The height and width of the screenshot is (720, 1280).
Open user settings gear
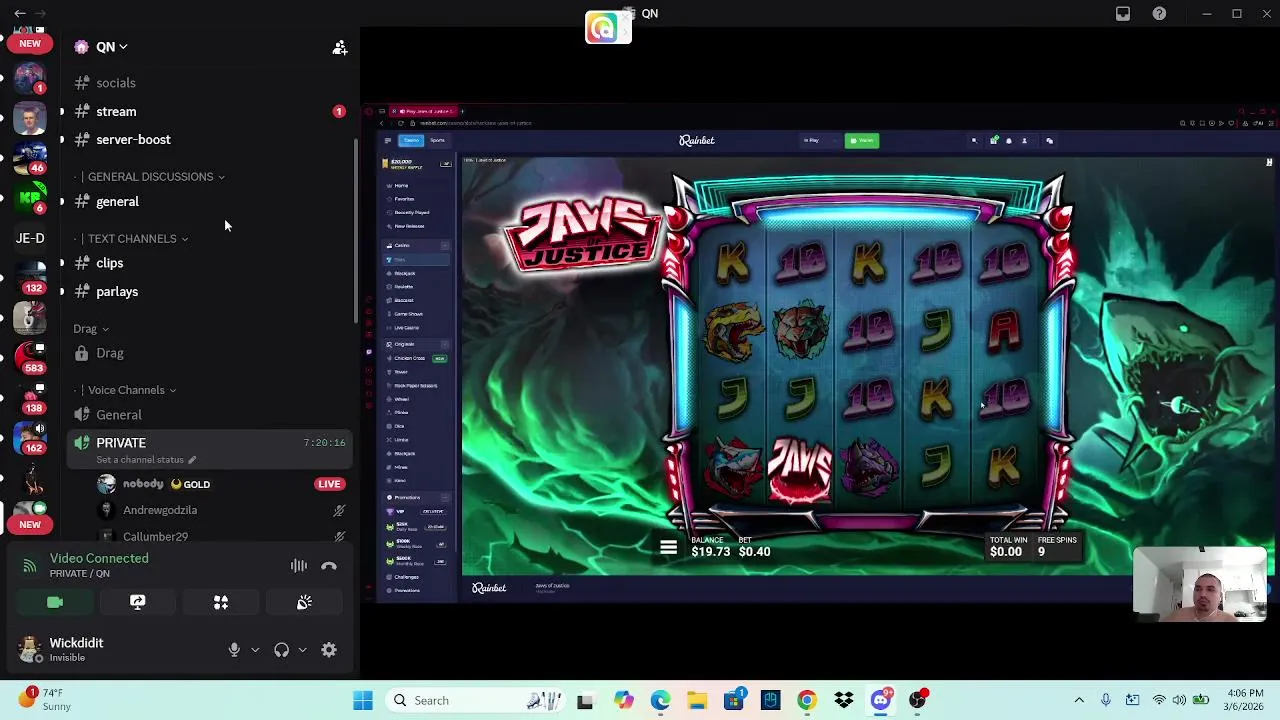[x=329, y=650]
